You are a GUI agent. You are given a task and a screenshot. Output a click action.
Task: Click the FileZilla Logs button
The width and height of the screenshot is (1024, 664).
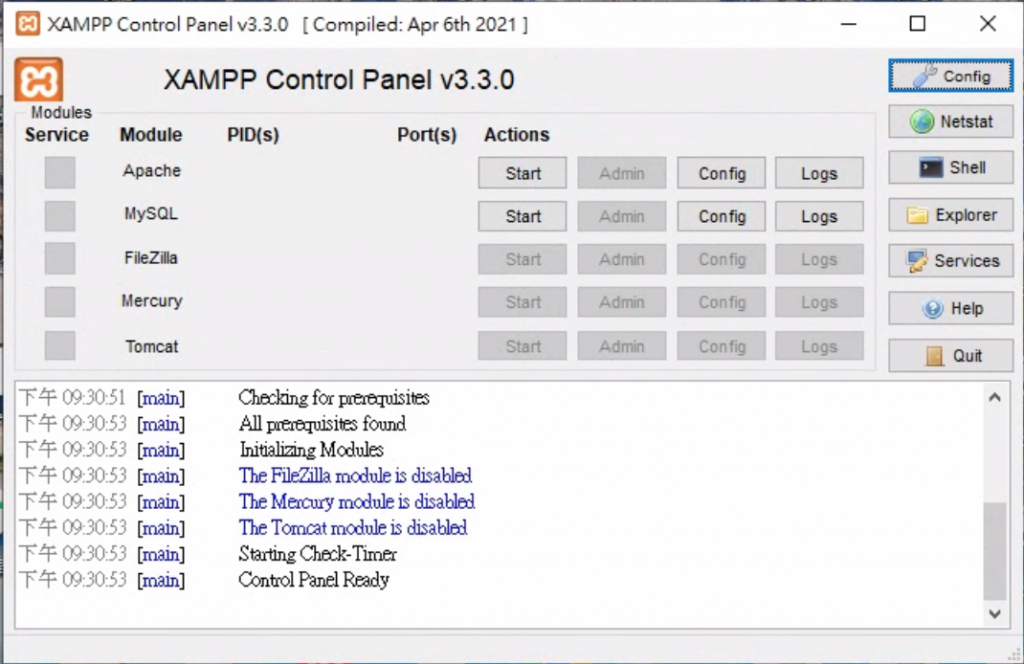(x=820, y=259)
